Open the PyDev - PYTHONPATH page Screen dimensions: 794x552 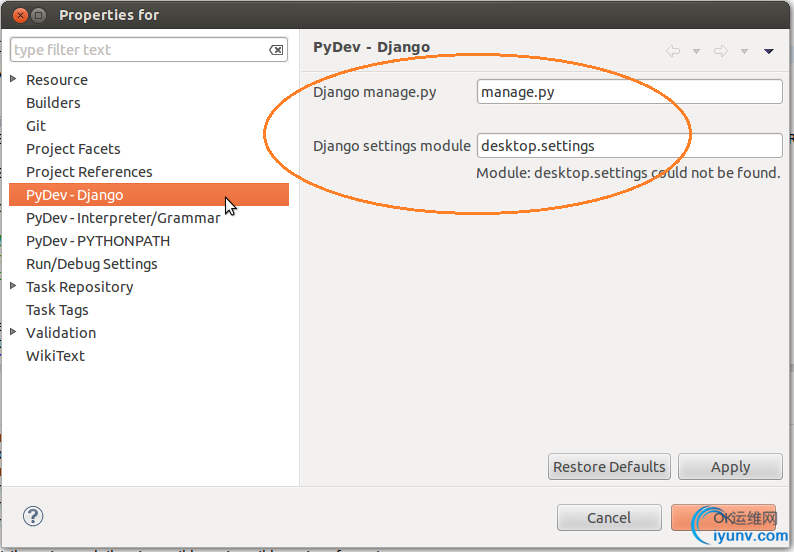(98, 241)
